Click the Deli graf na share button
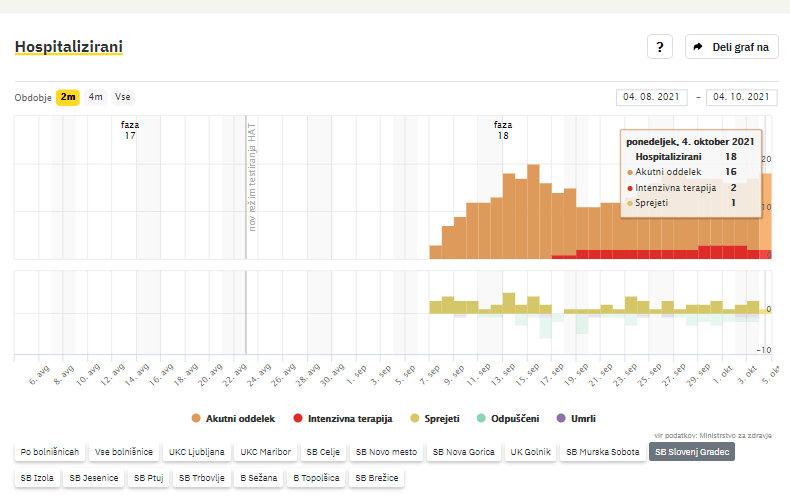Viewport: 790px width, 503px height. tap(731, 47)
